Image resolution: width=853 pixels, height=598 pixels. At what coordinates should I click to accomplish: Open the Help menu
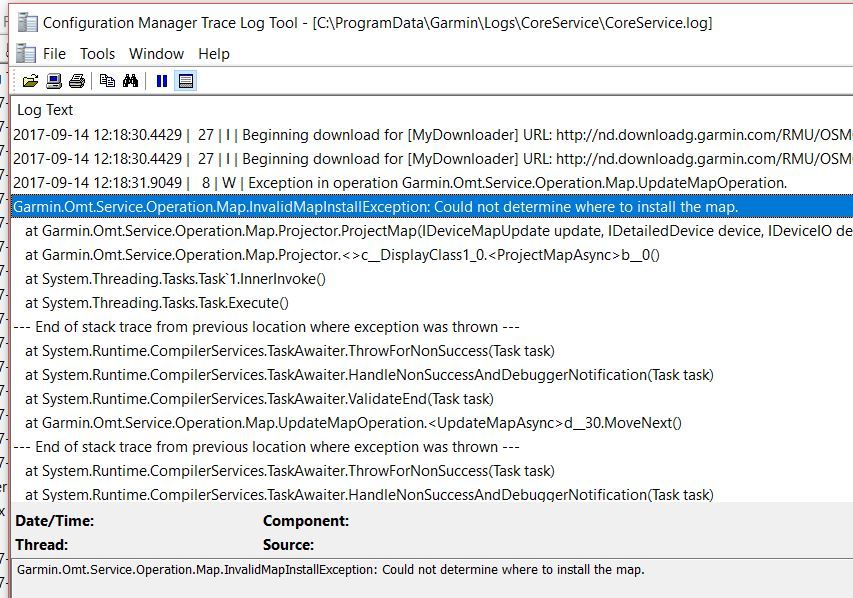pos(214,54)
